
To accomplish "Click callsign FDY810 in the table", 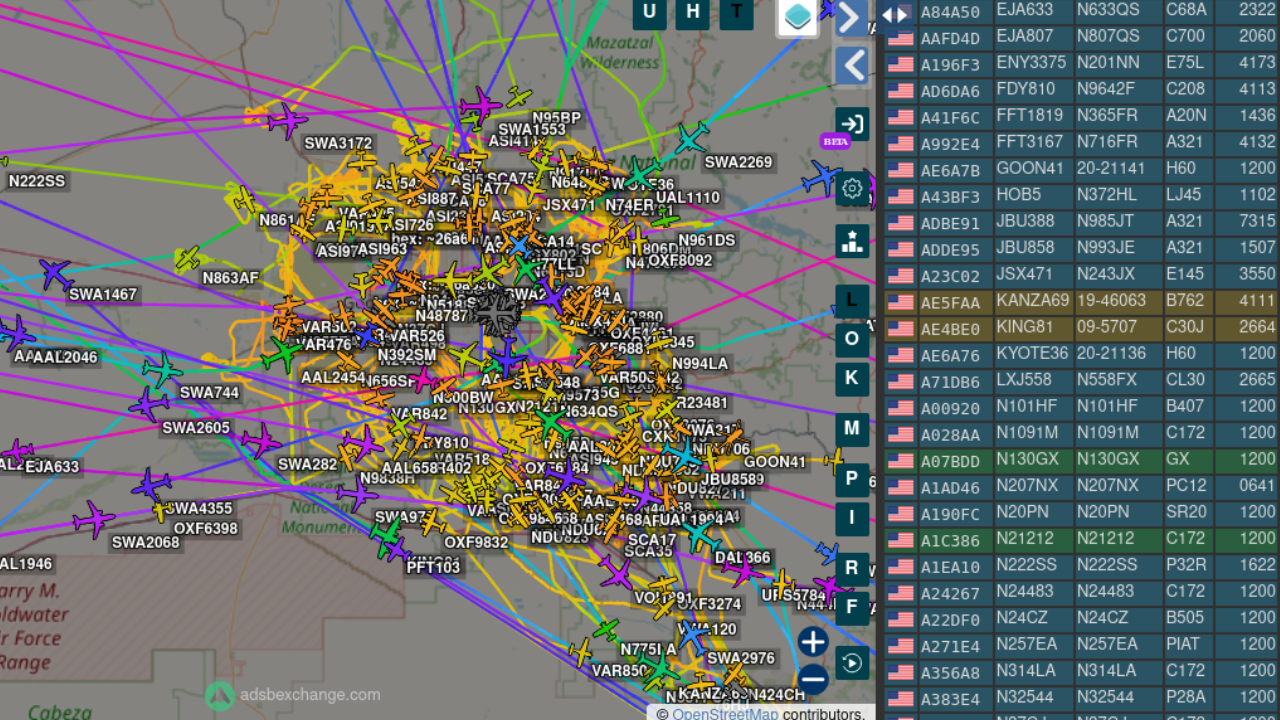I will [x=1025, y=89].
